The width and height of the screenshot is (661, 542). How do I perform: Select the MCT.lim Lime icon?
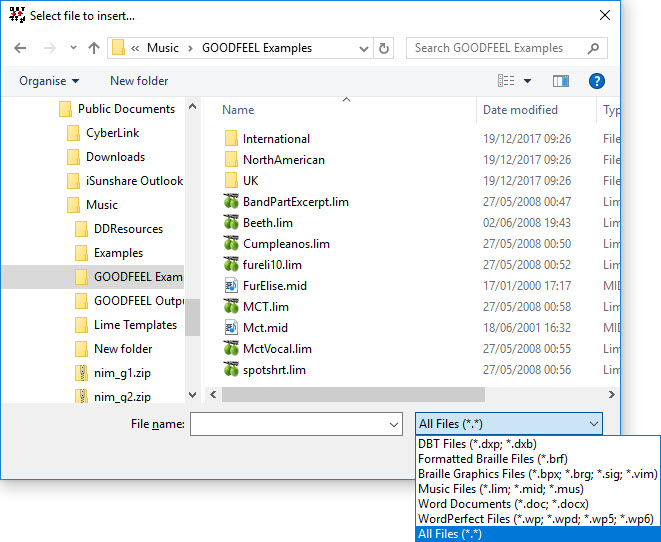[x=231, y=307]
